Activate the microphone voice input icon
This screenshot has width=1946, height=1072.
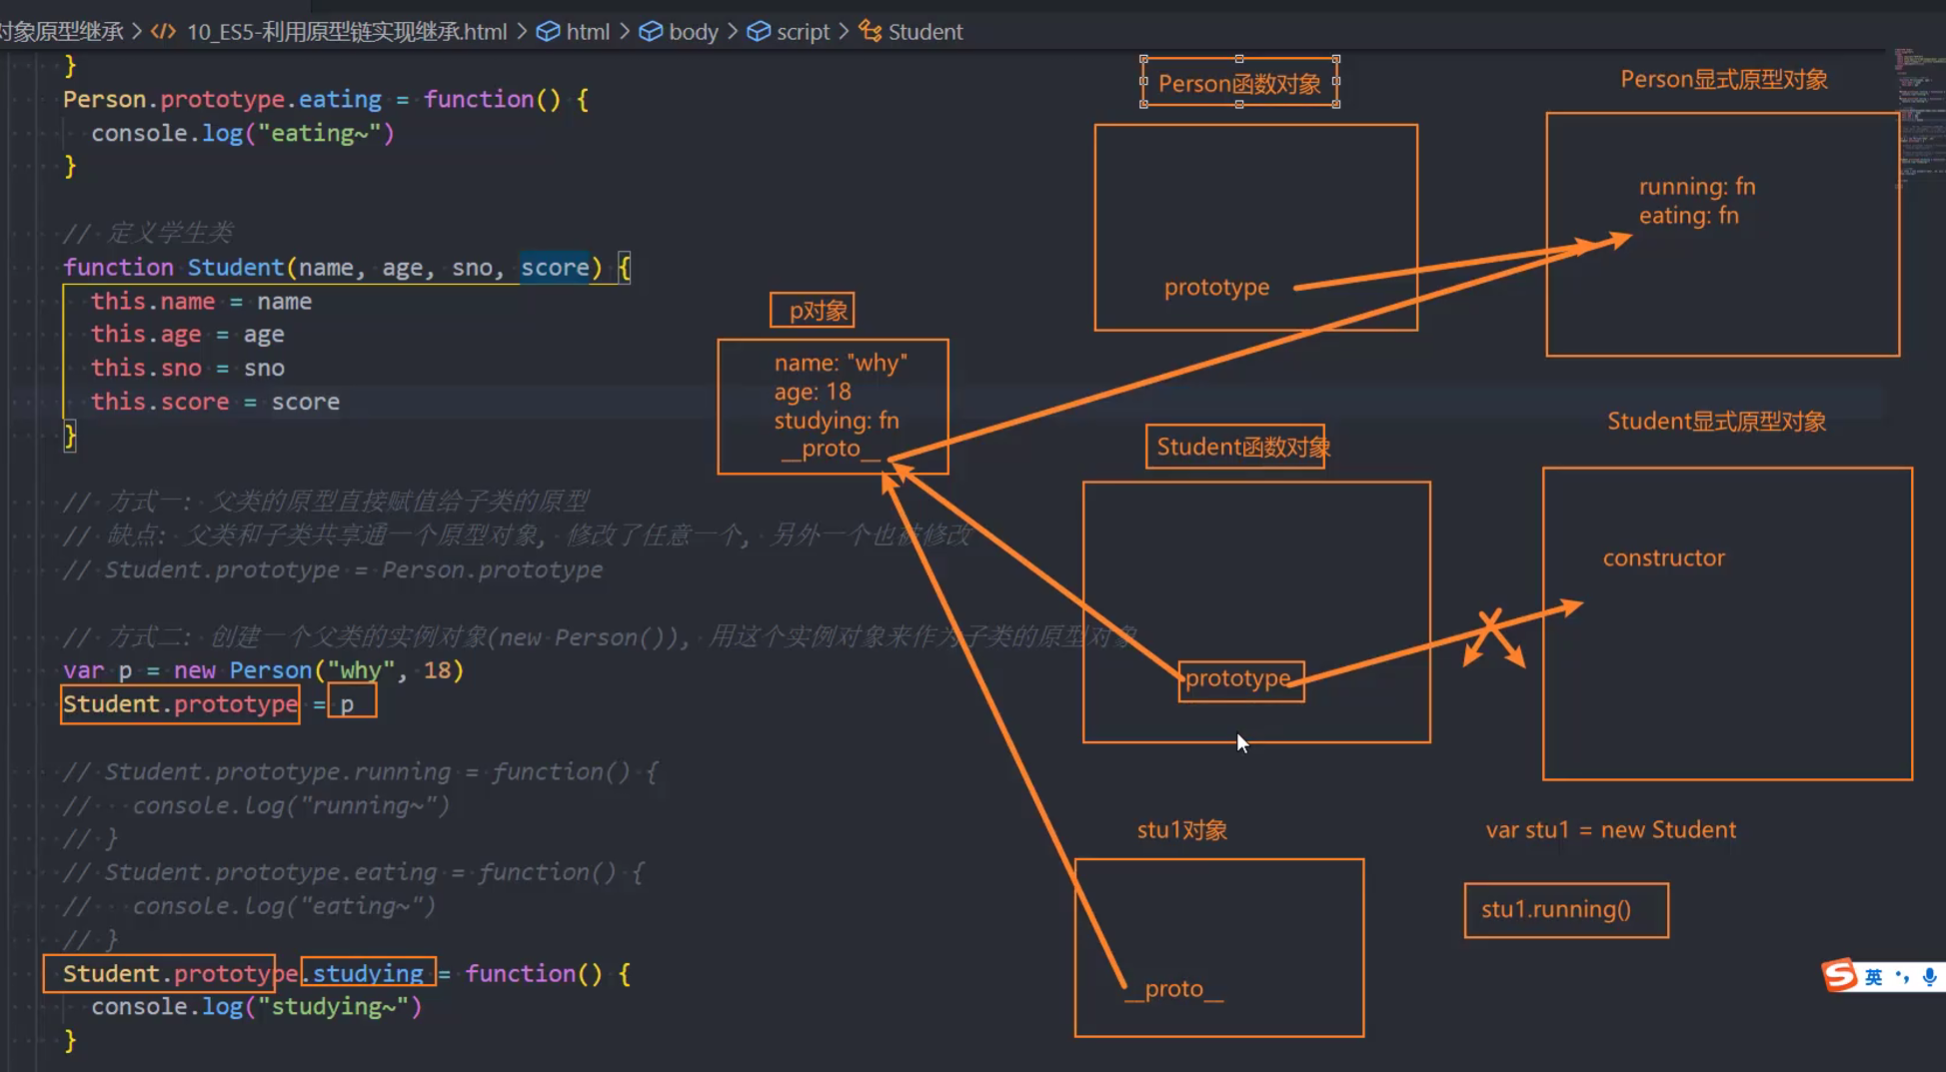point(1929,977)
